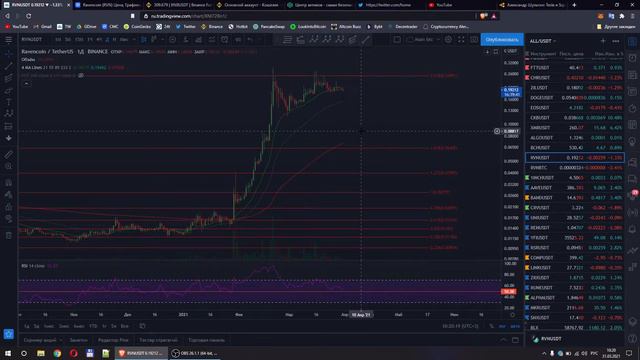This screenshot has width=640, height=360.
Task: Open the Notes tab in bottom panel
Action: click(78, 340)
